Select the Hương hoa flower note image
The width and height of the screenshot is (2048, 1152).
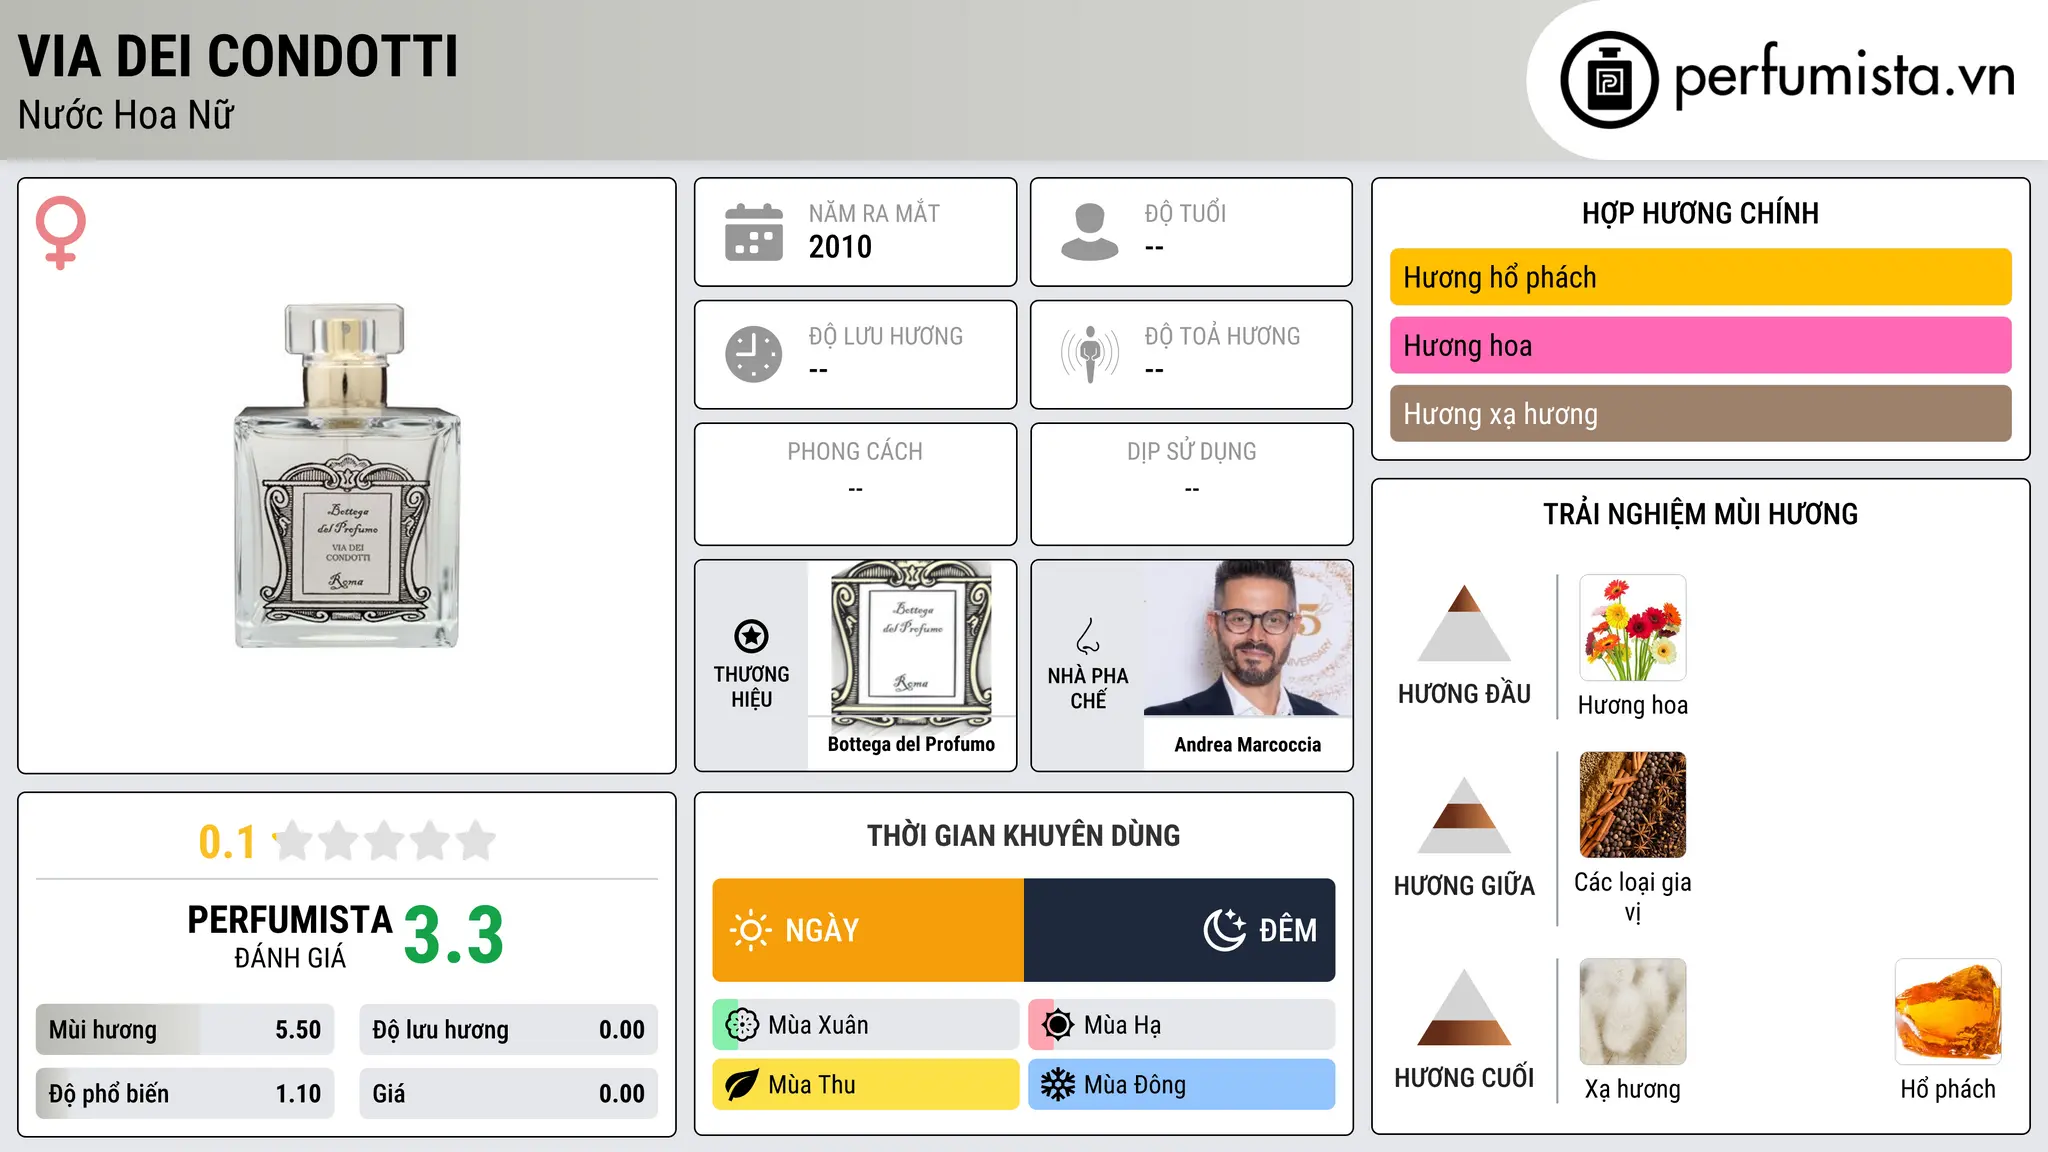(x=1633, y=628)
